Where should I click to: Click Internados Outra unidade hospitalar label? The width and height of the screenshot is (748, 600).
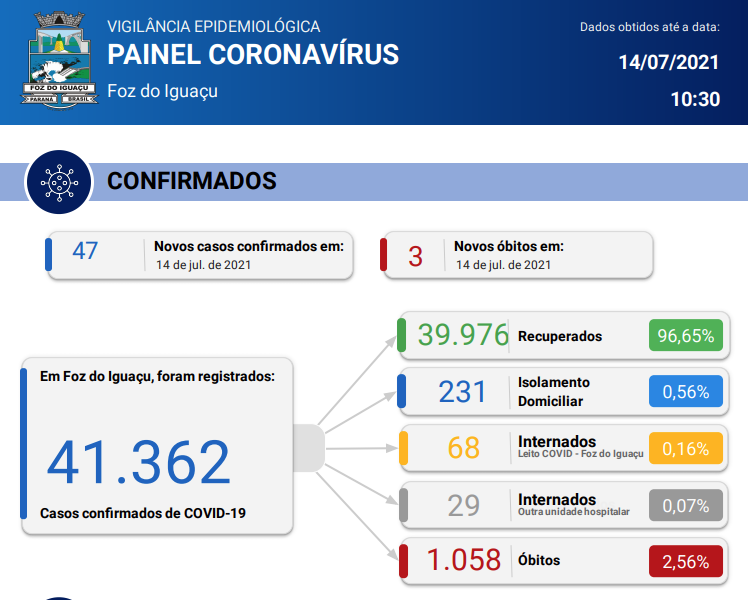pyautogui.click(x=574, y=505)
